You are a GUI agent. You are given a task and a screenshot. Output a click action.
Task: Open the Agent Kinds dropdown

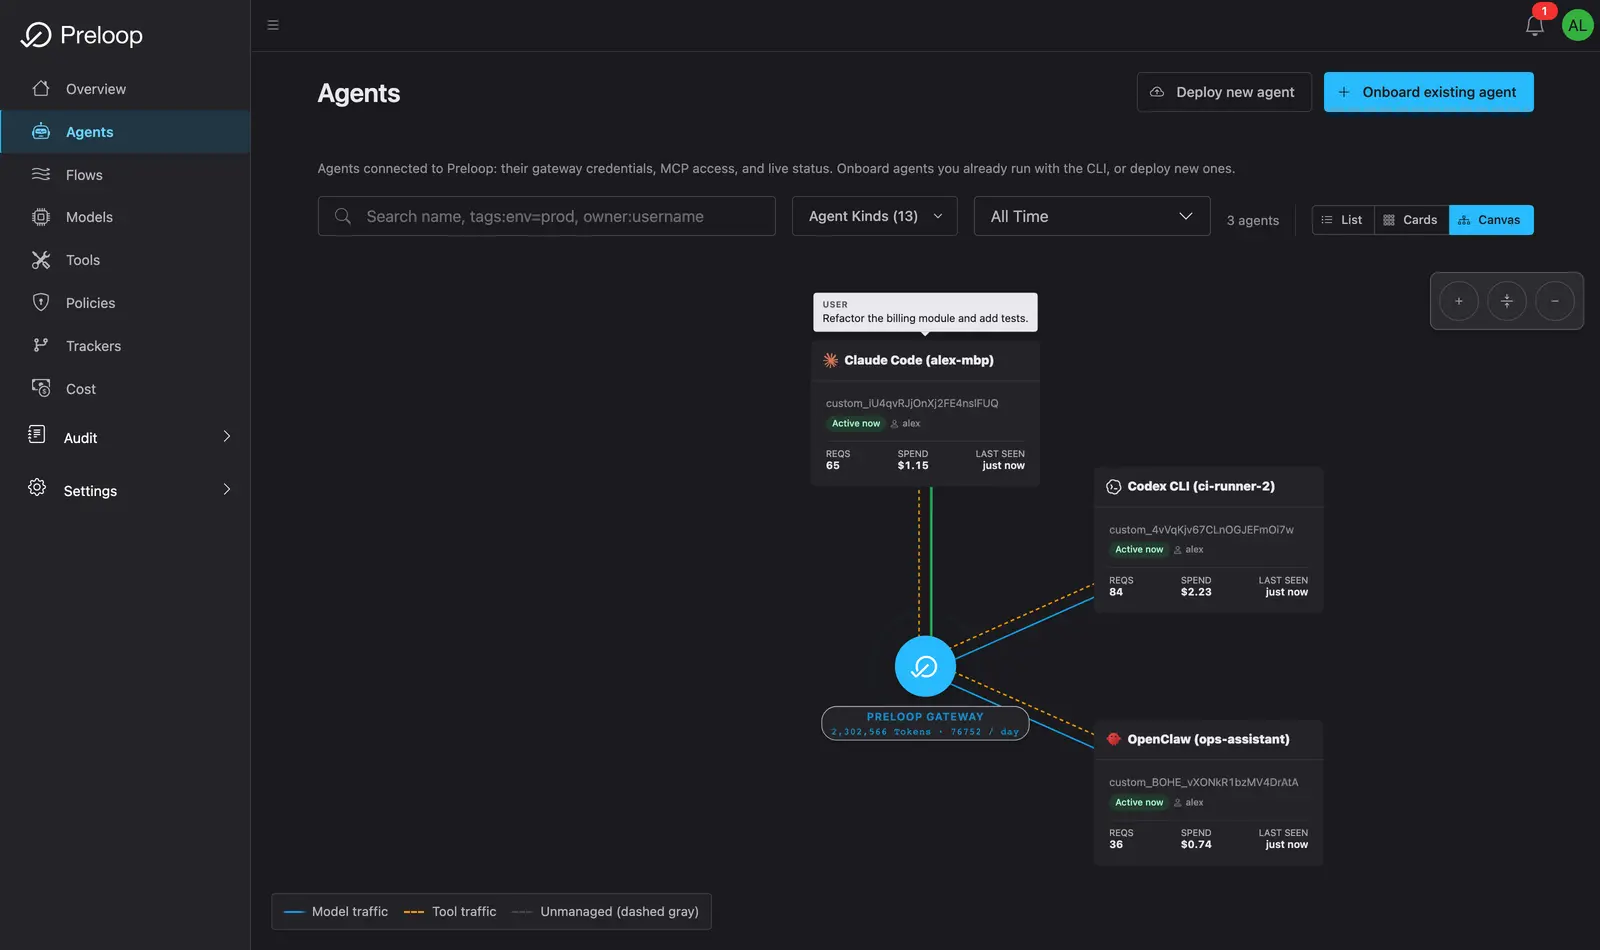(875, 216)
